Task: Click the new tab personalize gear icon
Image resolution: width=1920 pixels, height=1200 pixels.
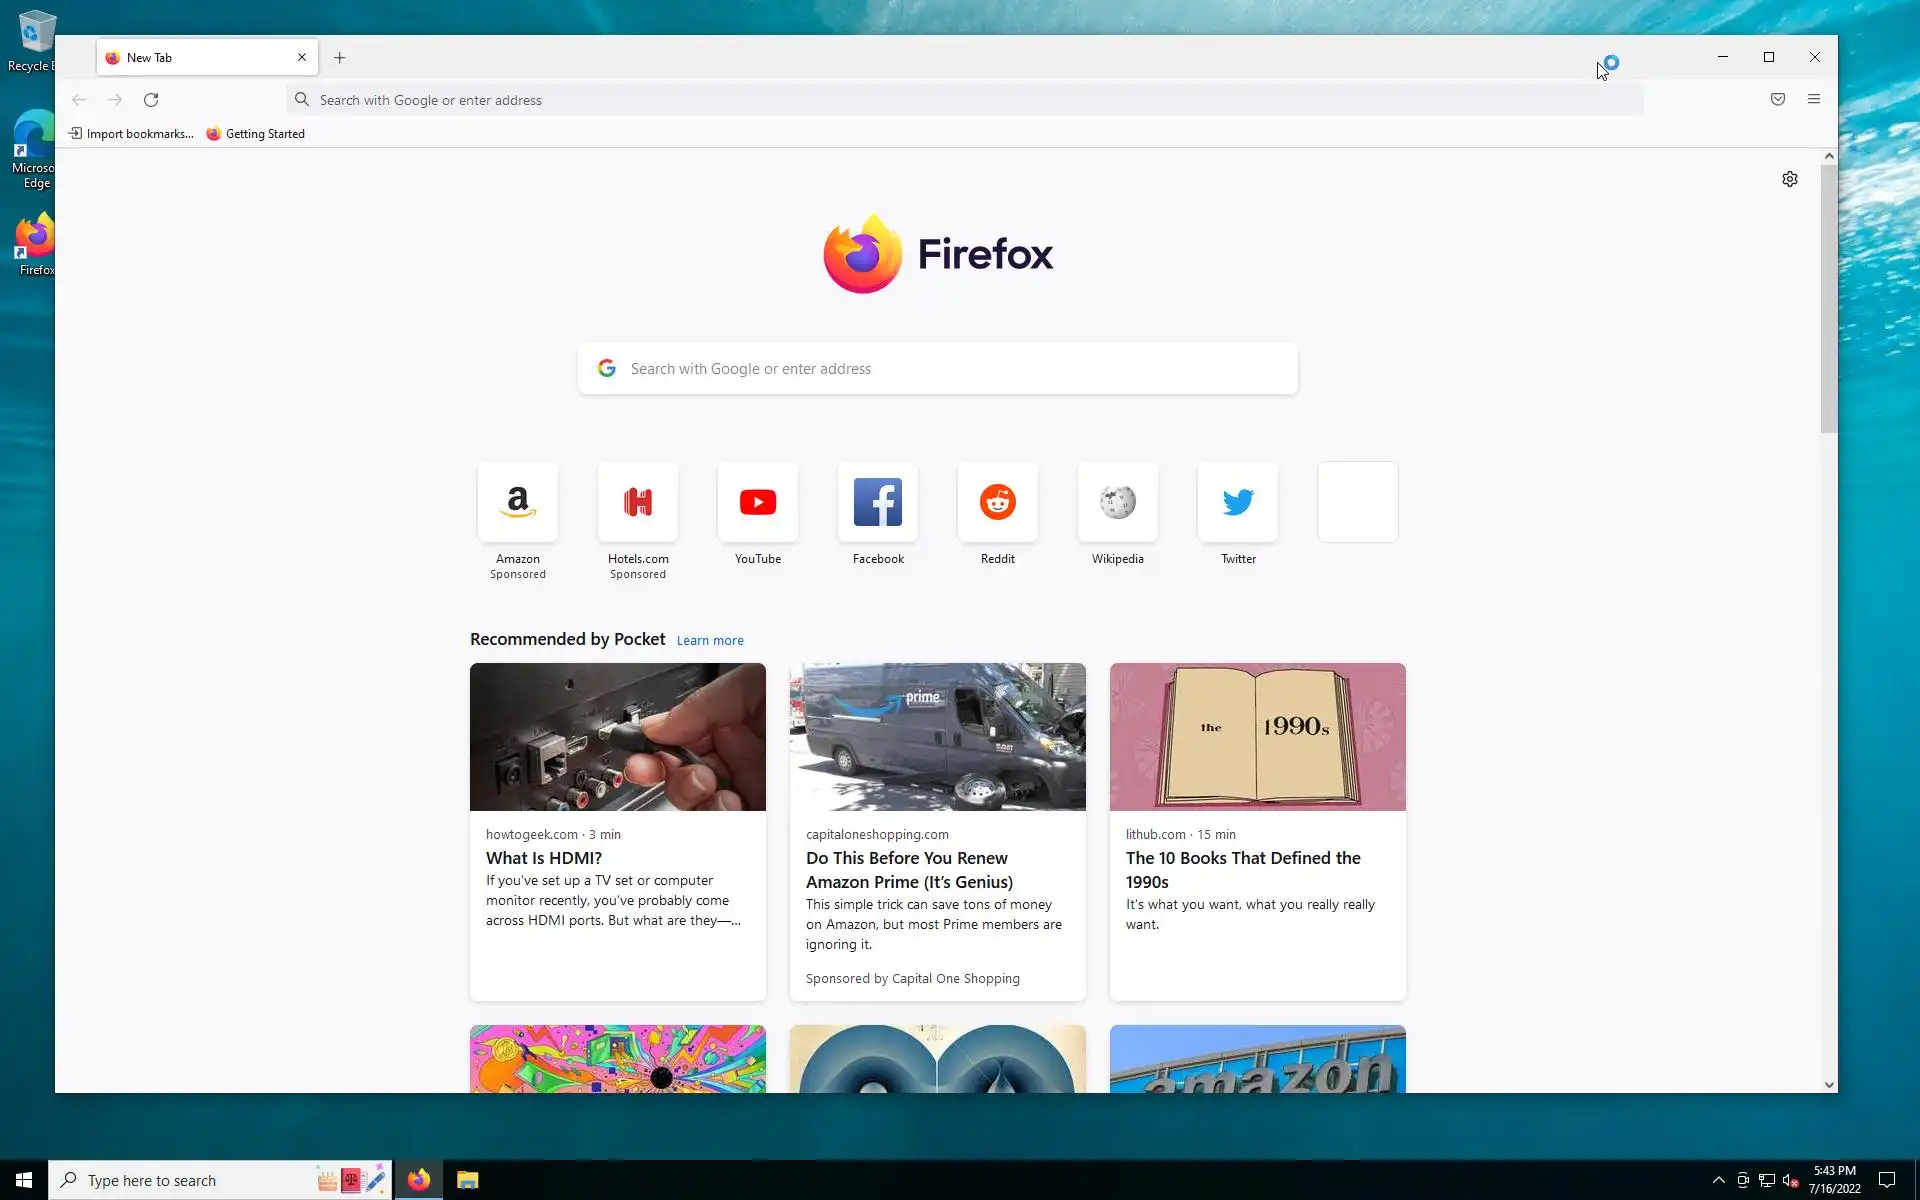Action: coord(1789,179)
